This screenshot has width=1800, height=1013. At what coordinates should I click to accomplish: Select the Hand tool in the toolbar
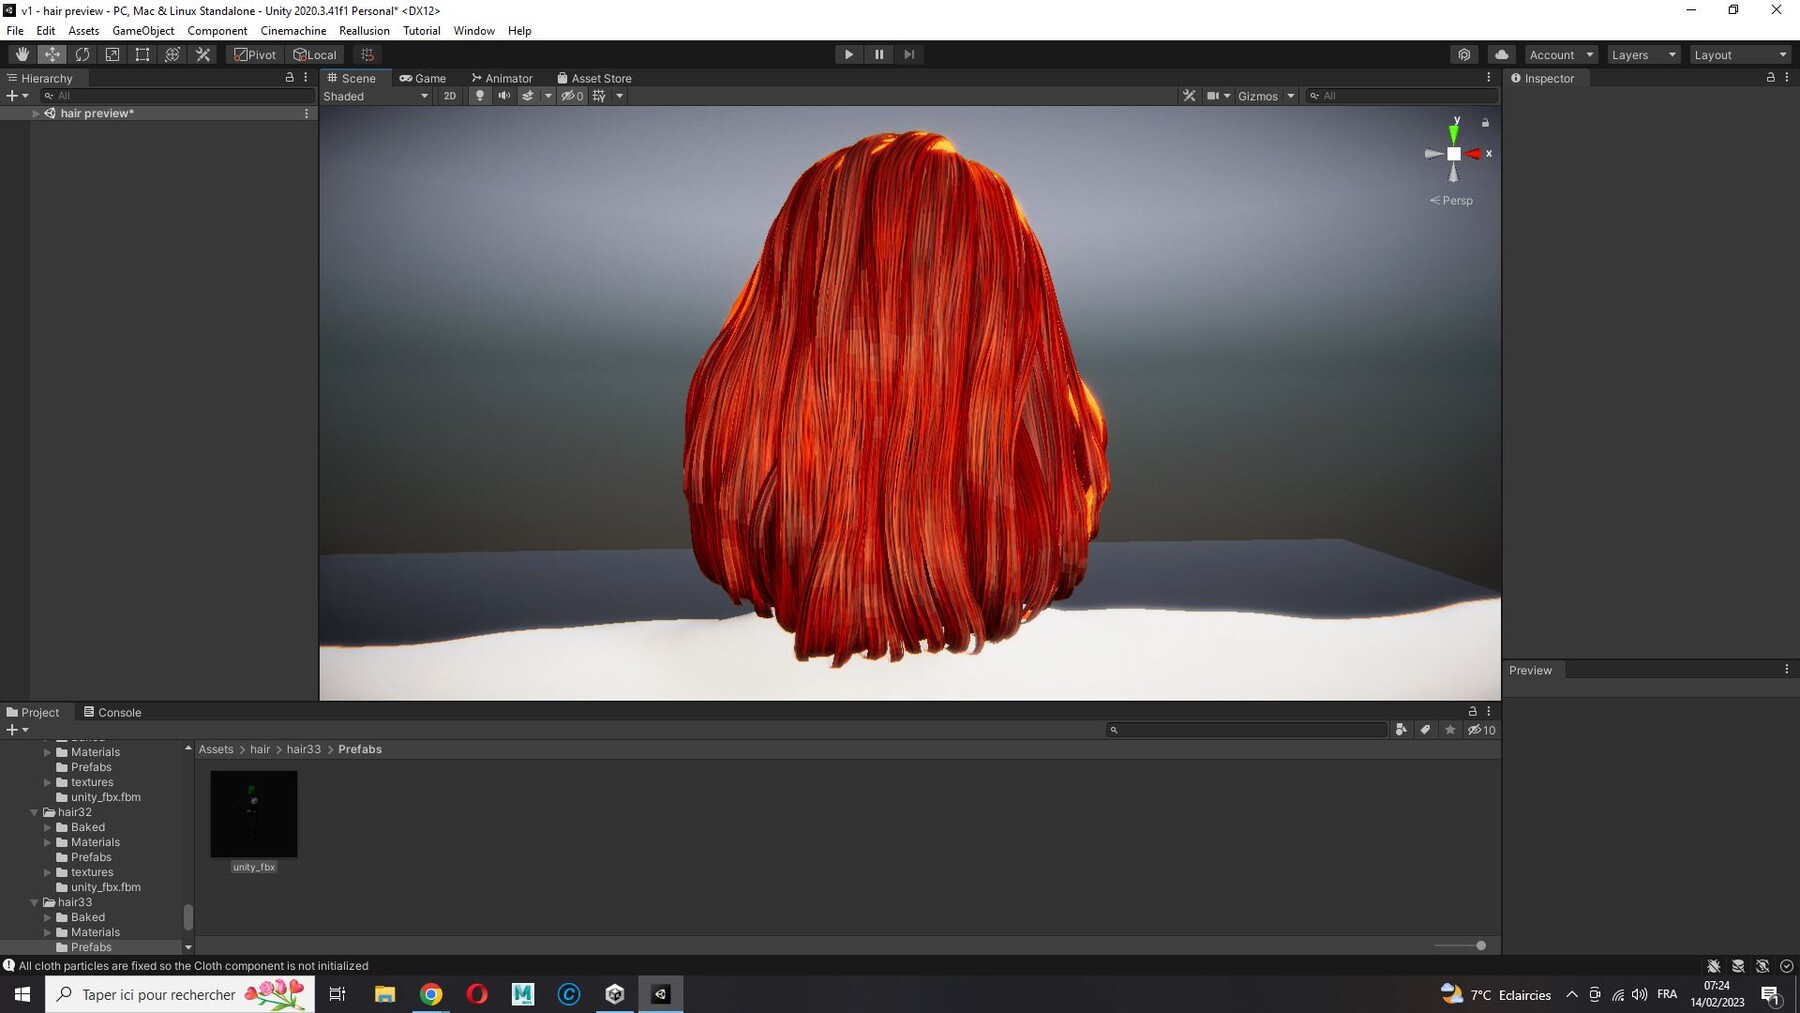tap(22, 55)
